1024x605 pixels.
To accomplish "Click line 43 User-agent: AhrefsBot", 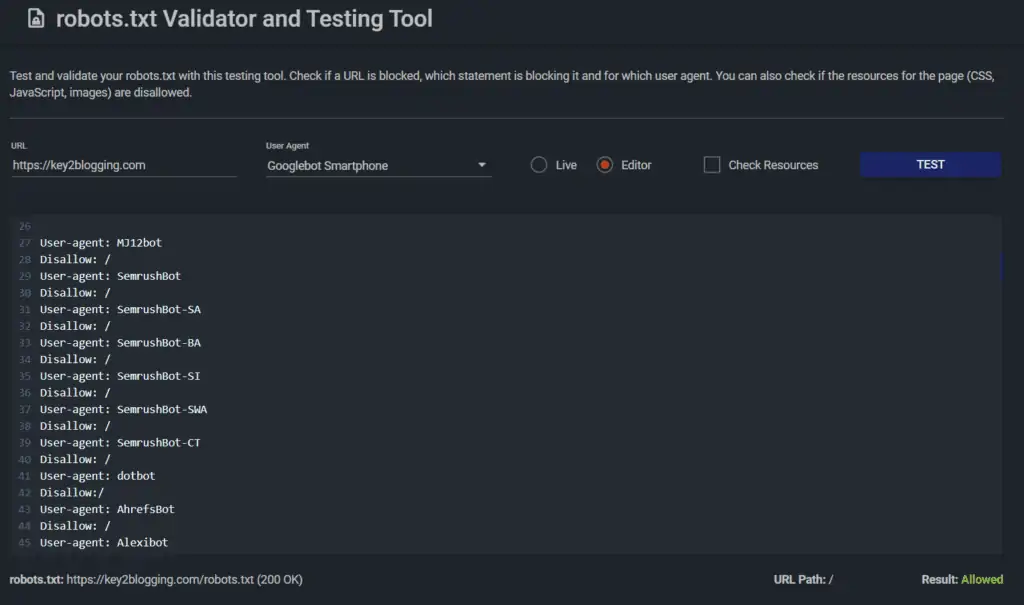I will click(107, 509).
